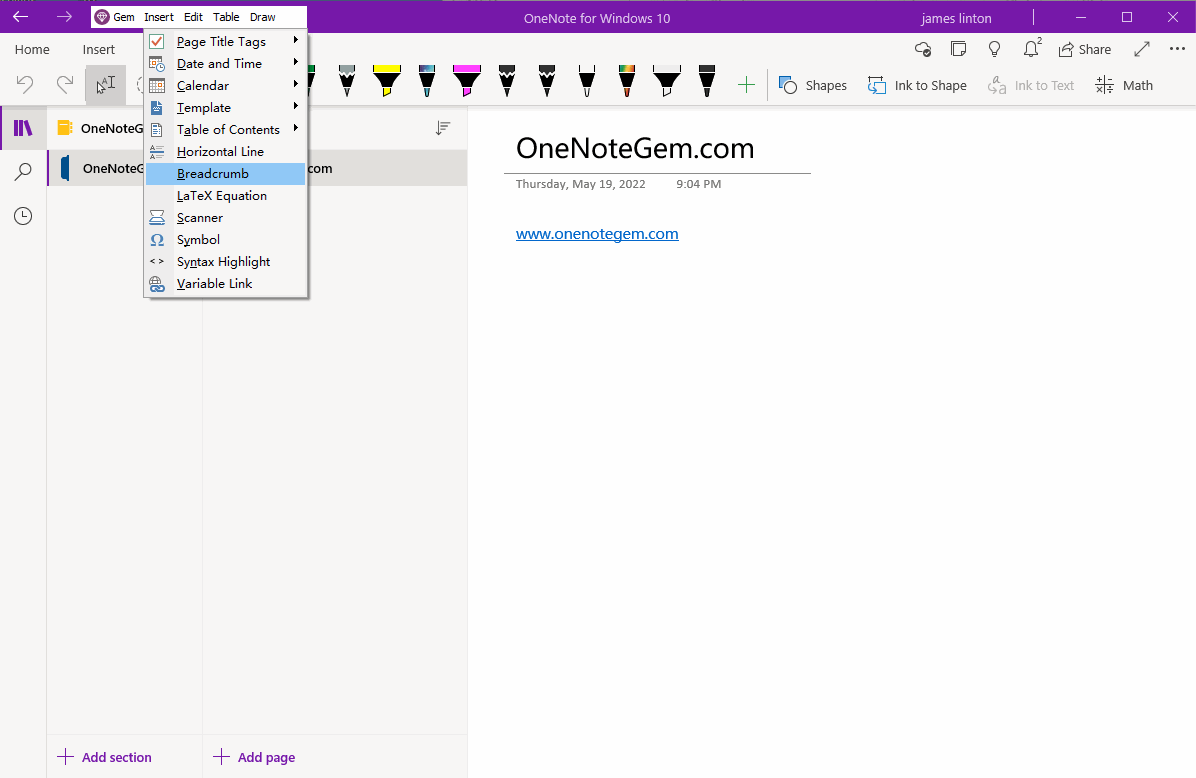The image size is (1196, 778).
Task: Expand Page Title Tags submenu arrow
Action: (x=295, y=40)
